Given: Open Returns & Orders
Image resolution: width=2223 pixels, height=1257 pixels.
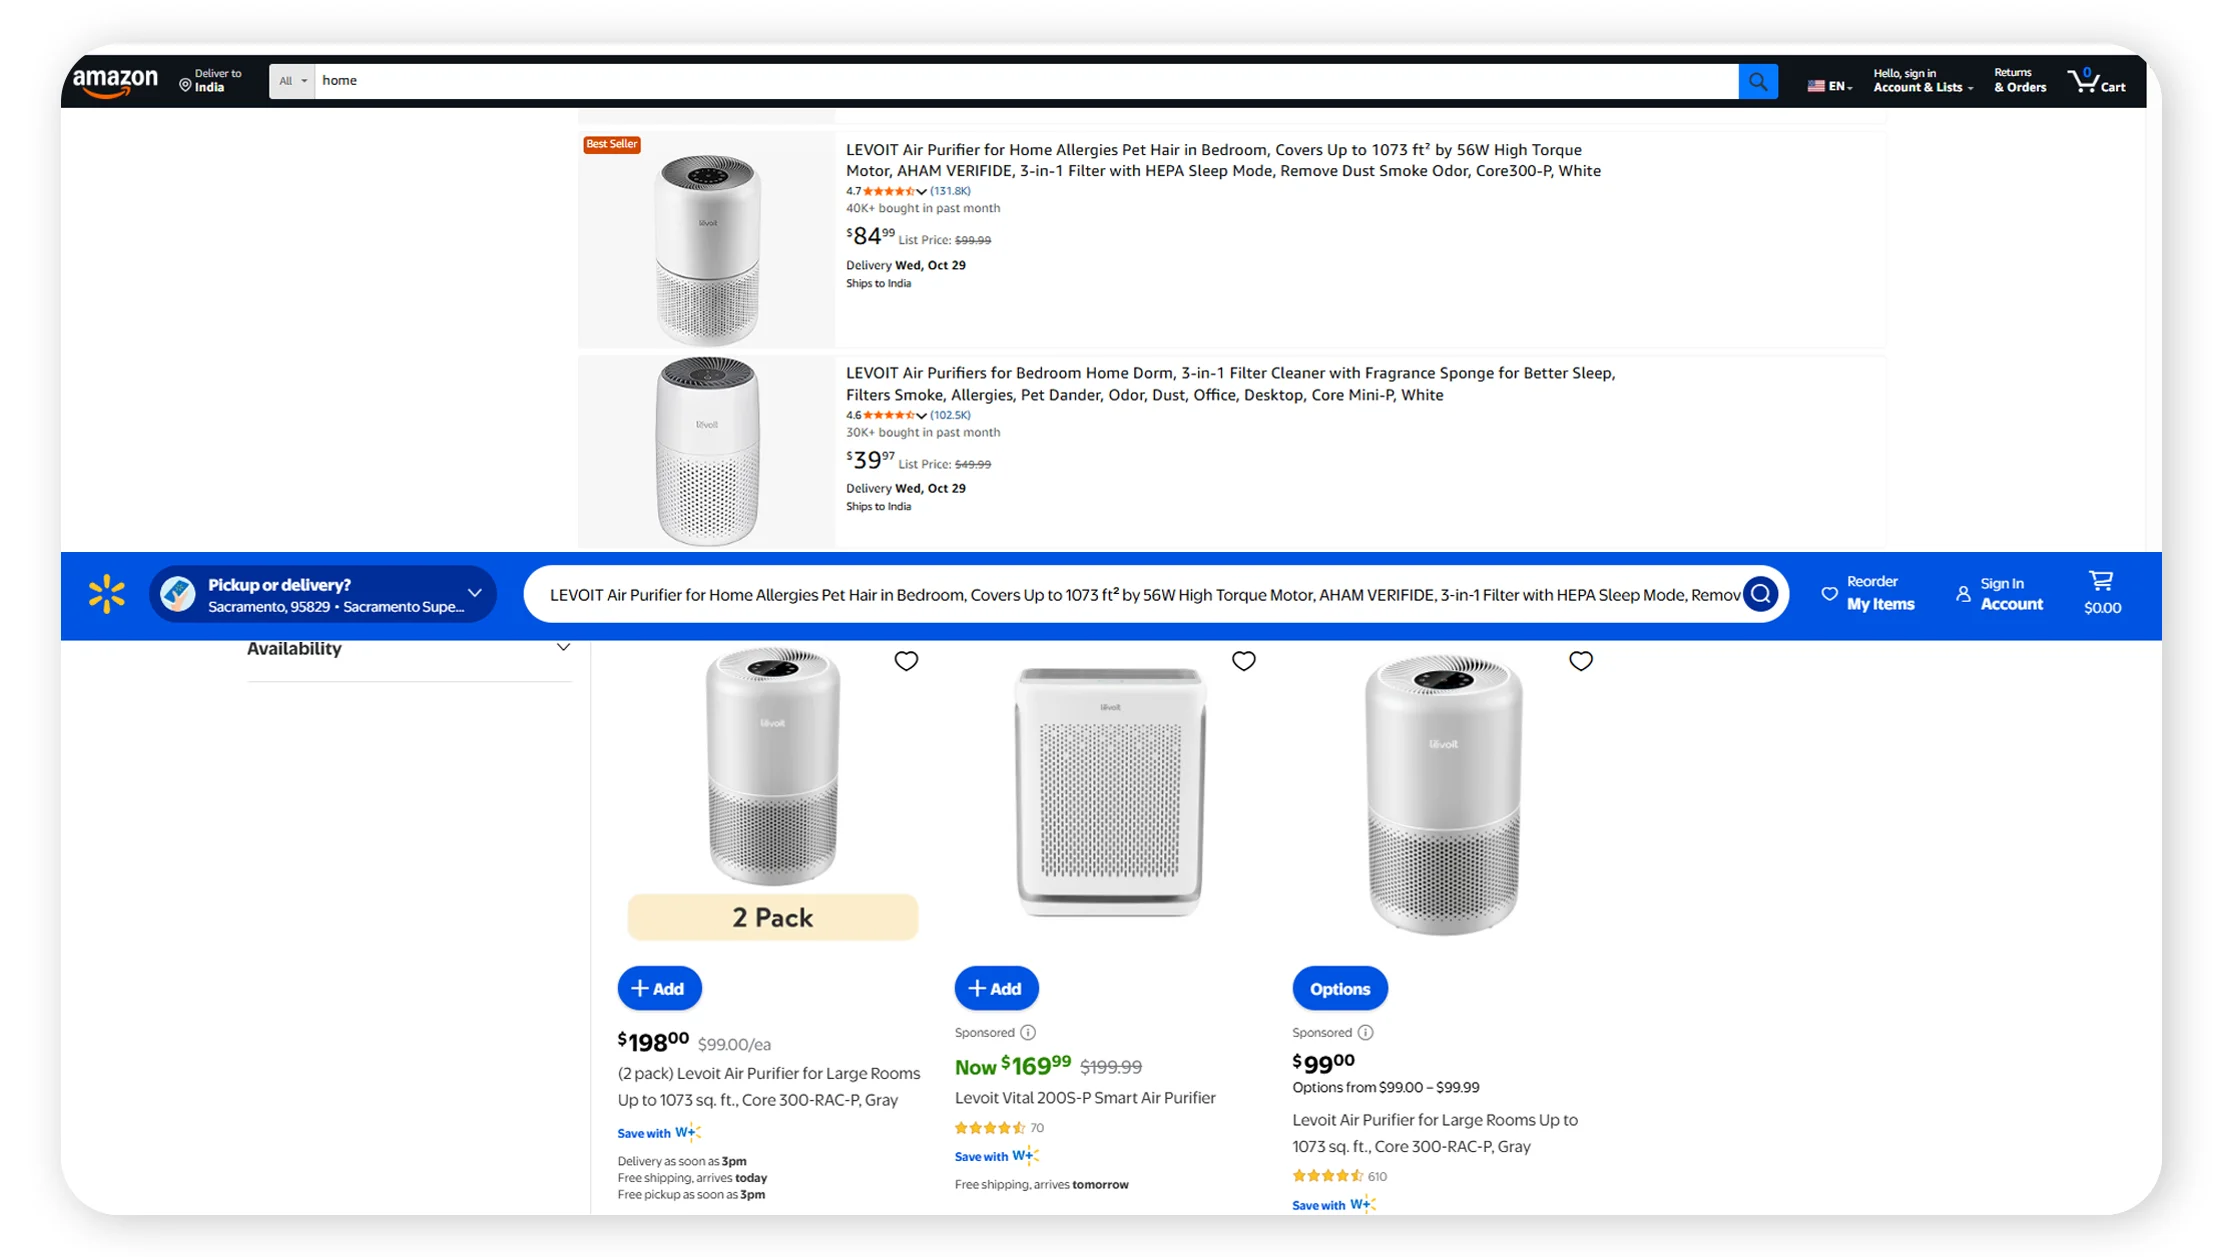Looking at the screenshot, I should (2019, 80).
